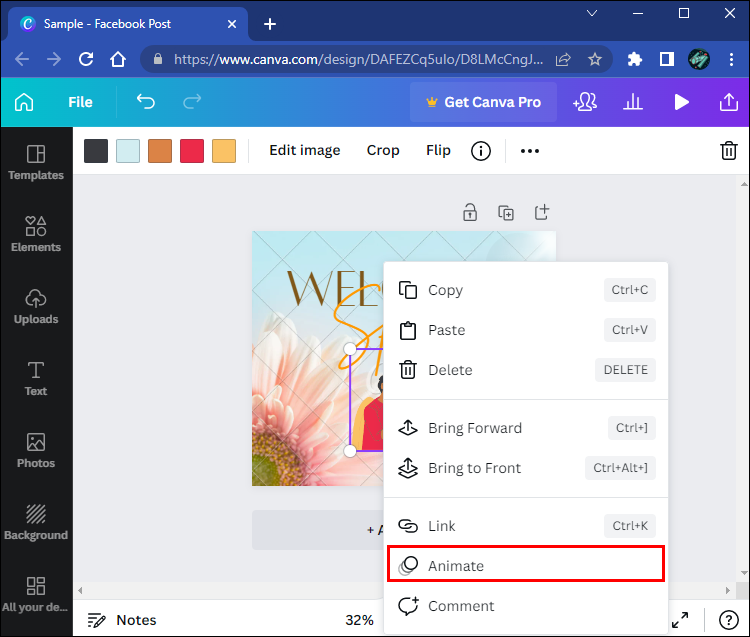Image resolution: width=750 pixels, height=637 pixels.
Task: Choose Copy from context menu
Action: point(526,290)
